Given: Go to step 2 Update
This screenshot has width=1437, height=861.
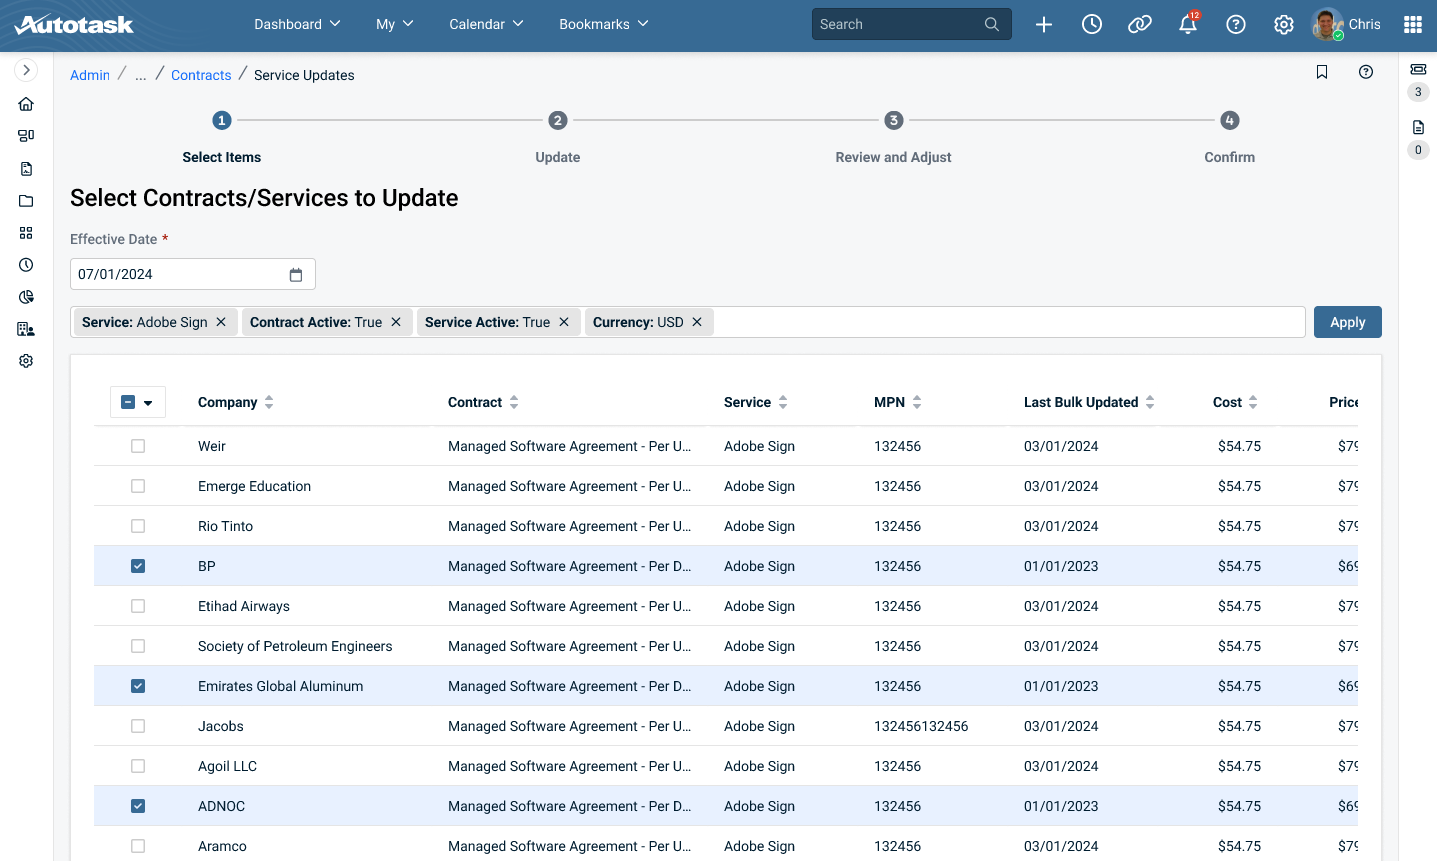Looking at the screenshot, I should [x=558, y=120].
